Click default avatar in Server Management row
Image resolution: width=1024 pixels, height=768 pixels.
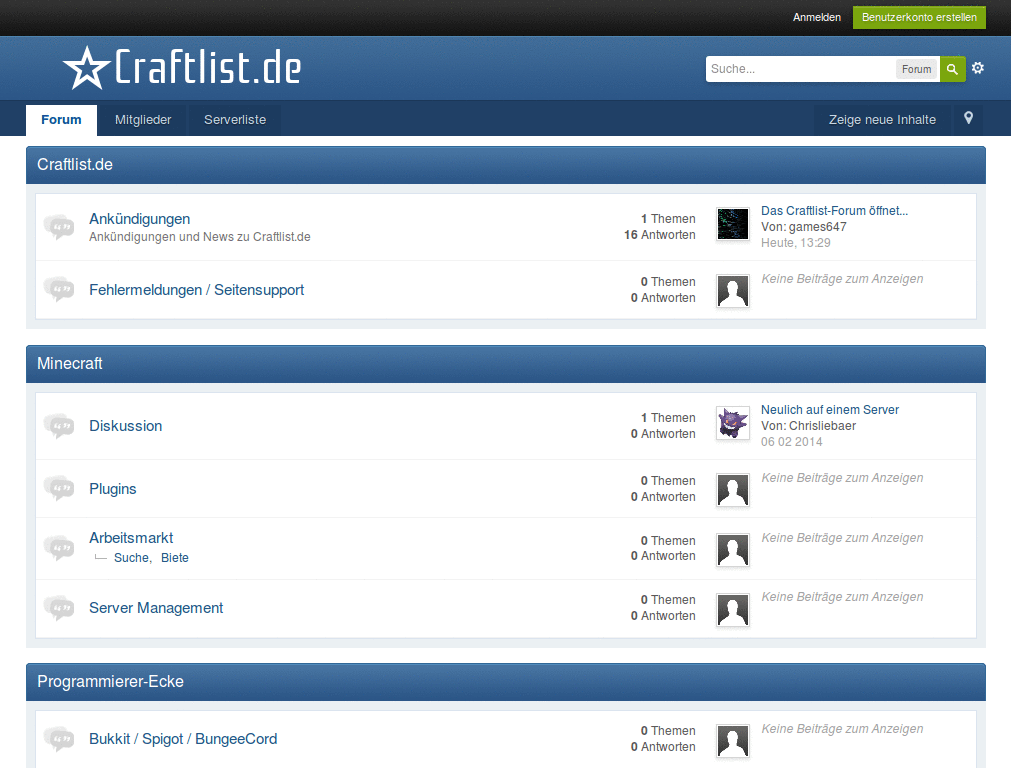[733, 610]
